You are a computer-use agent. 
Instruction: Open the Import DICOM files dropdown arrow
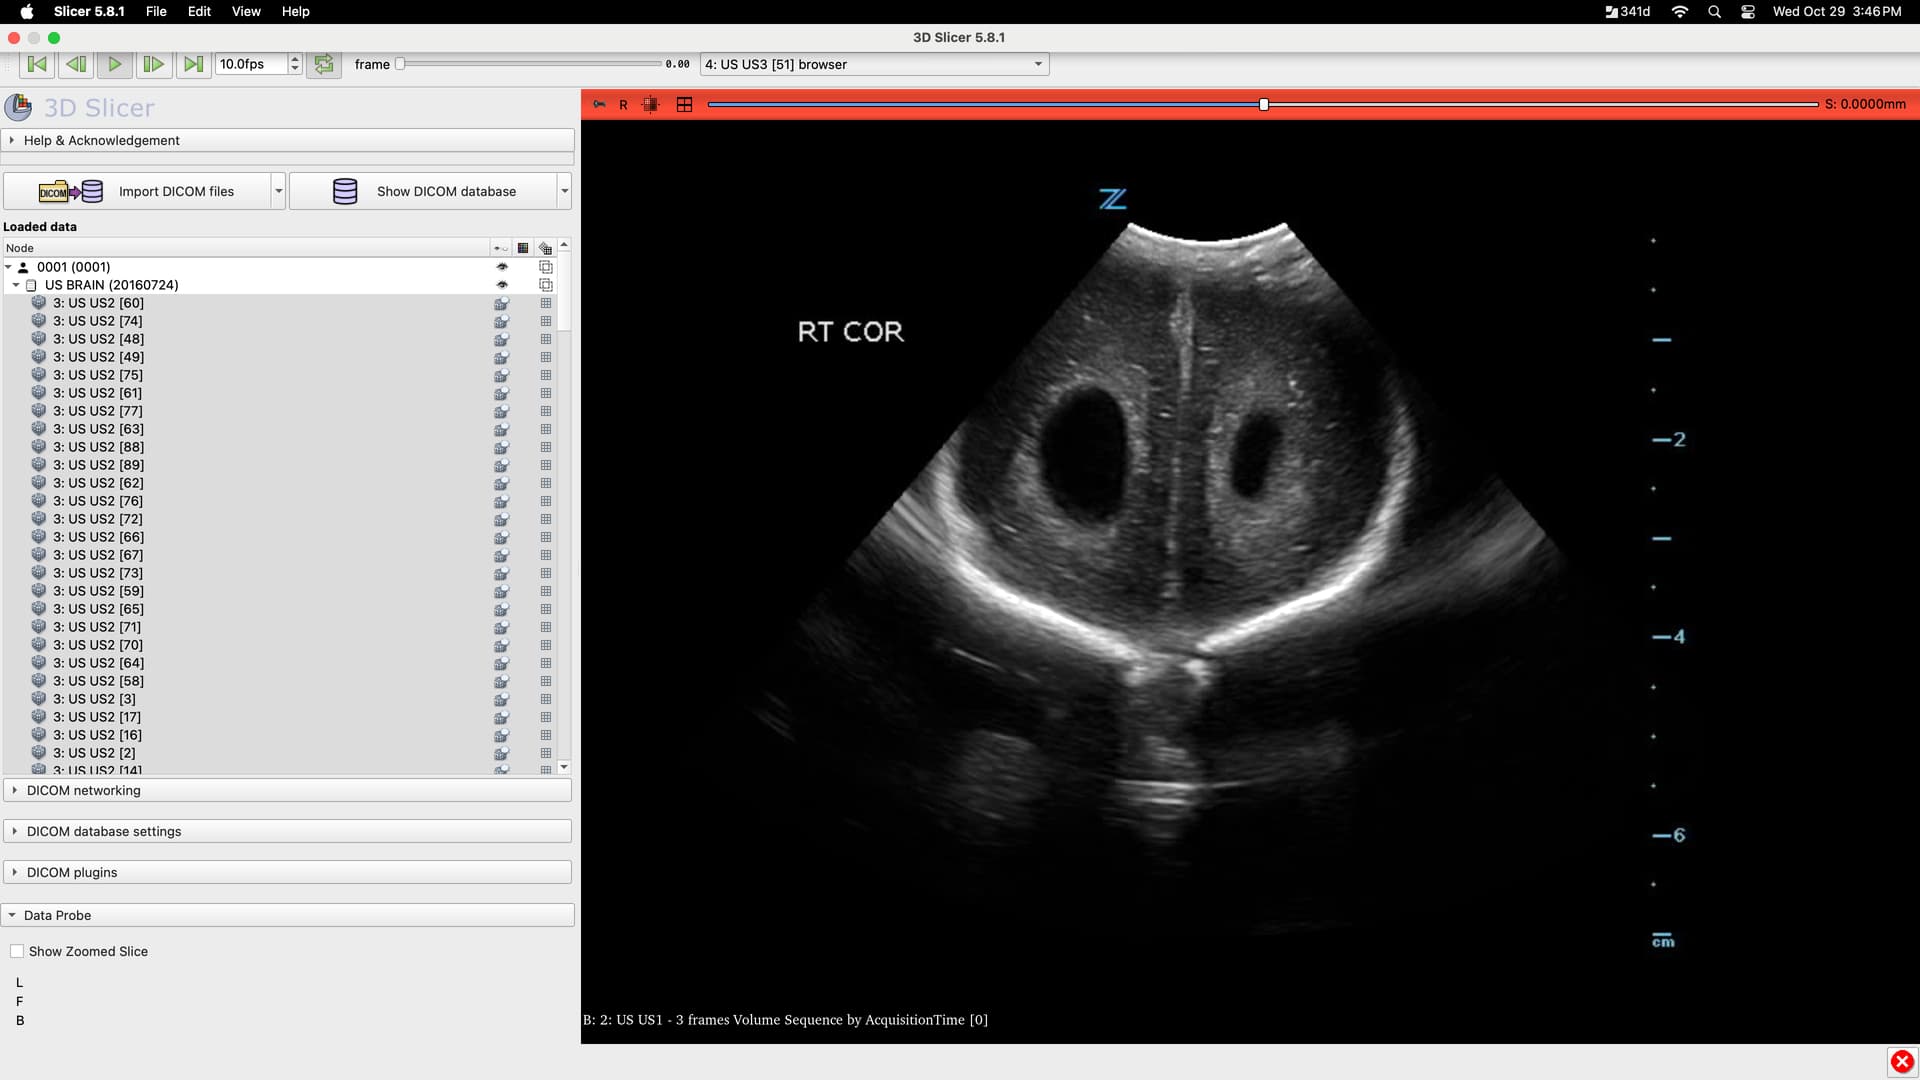pos(278,191)
